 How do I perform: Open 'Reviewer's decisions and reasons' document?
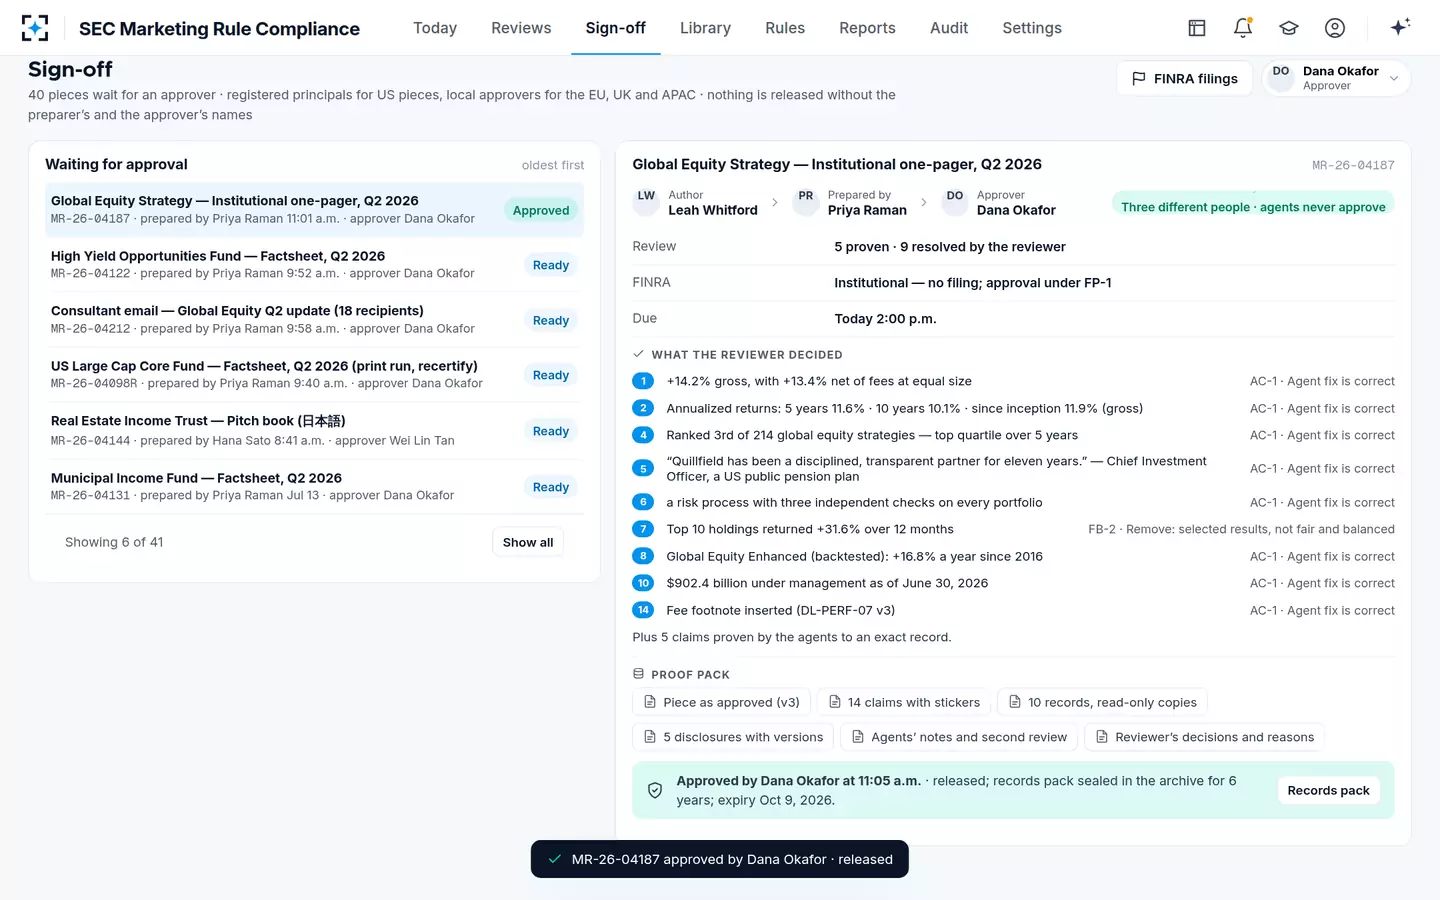[1204, 737]
